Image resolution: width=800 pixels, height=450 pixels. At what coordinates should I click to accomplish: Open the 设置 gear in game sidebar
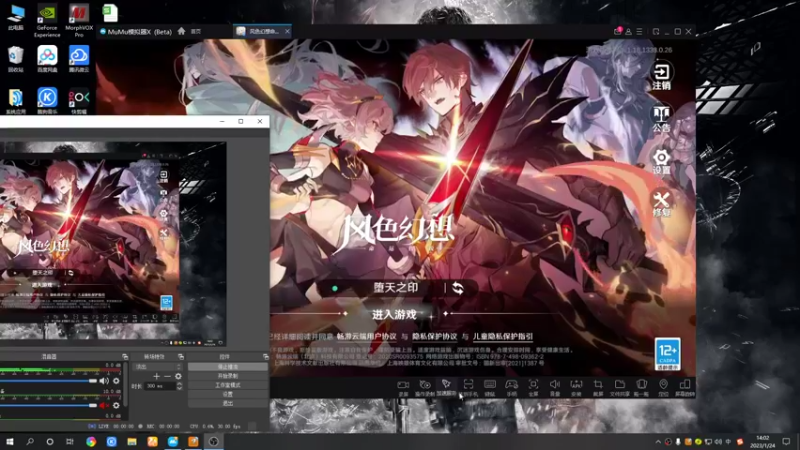661,161
